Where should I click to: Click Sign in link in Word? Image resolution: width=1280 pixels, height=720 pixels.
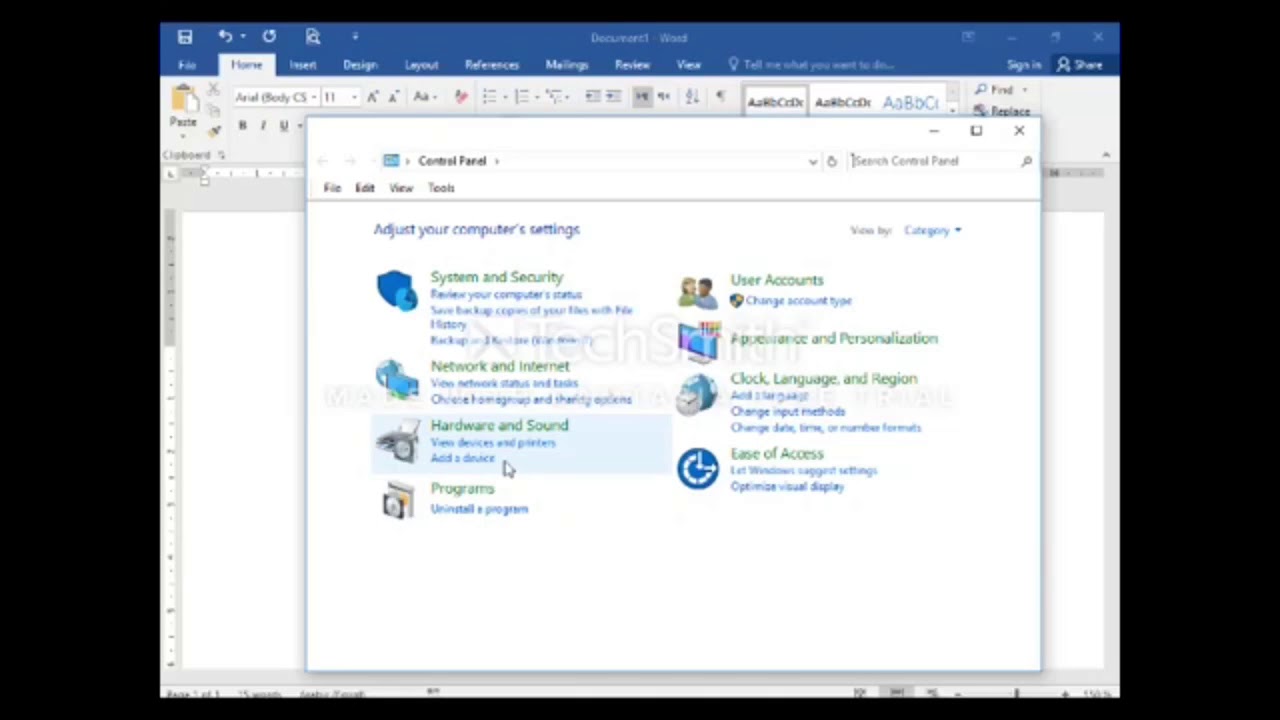[x=1024, y=65]
